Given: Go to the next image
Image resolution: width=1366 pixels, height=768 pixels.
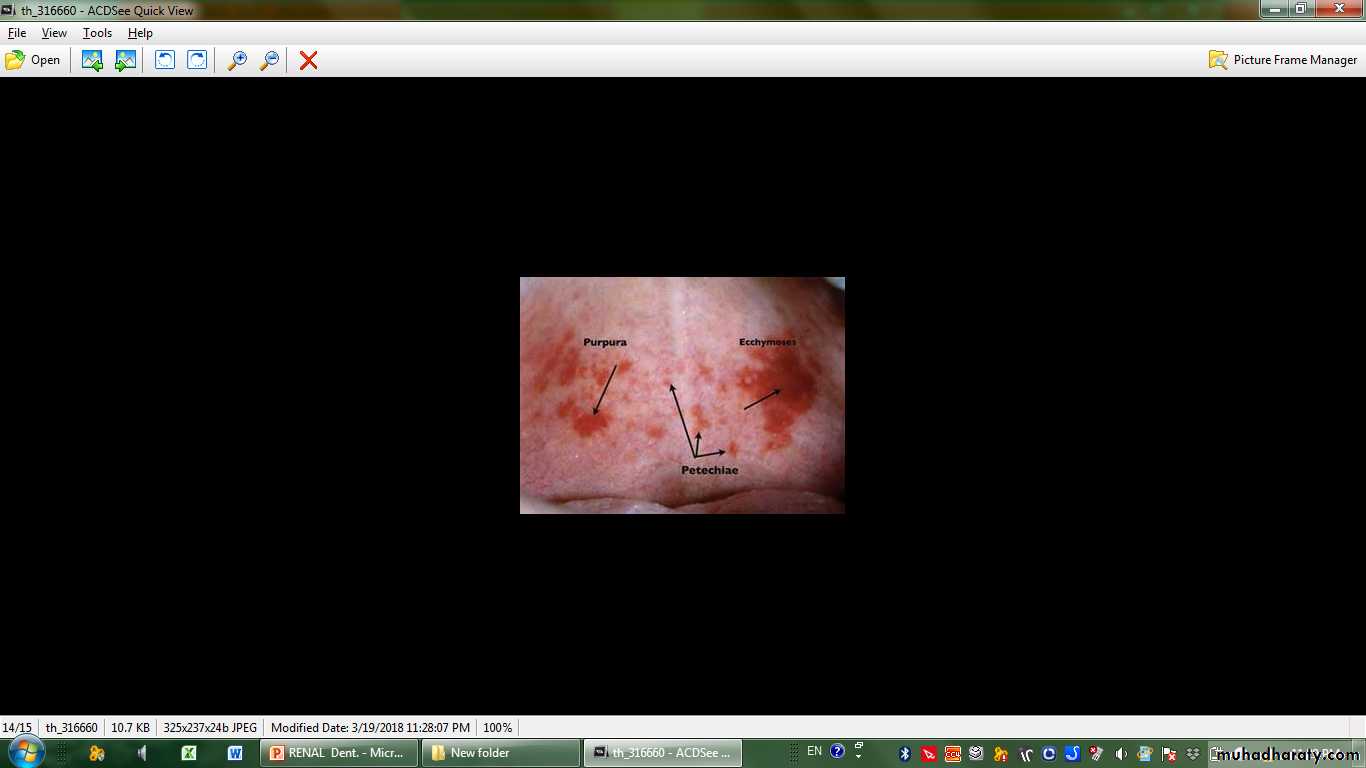Looking at the screenshot, I should tap(125, 60).
